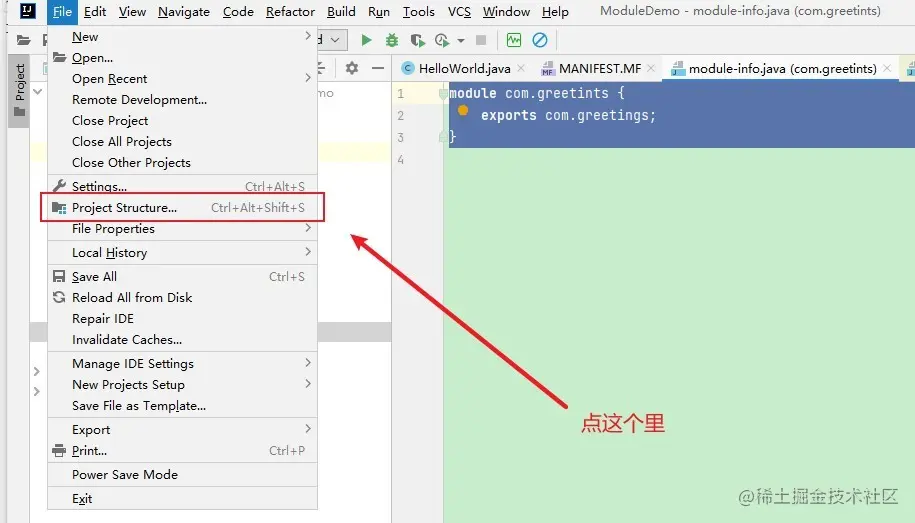Select Remote Development... menu item

pyautogui.click(x=182, y=100)
